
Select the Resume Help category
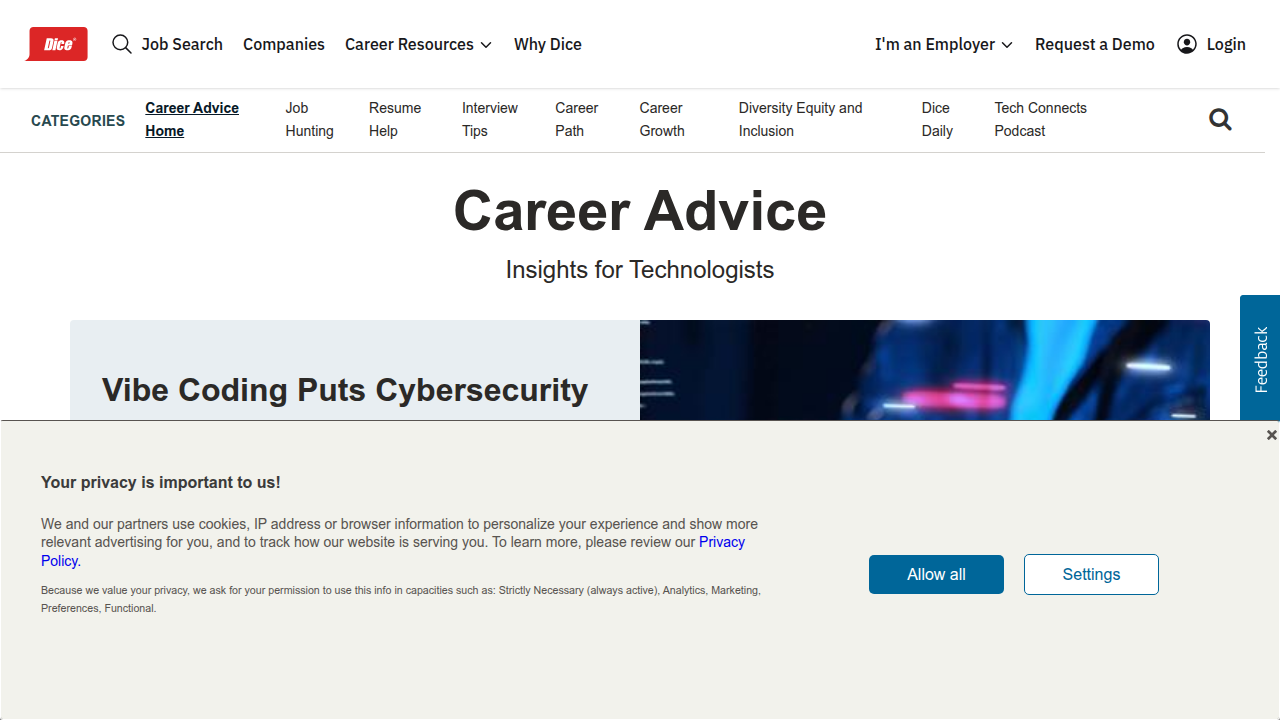395,119
